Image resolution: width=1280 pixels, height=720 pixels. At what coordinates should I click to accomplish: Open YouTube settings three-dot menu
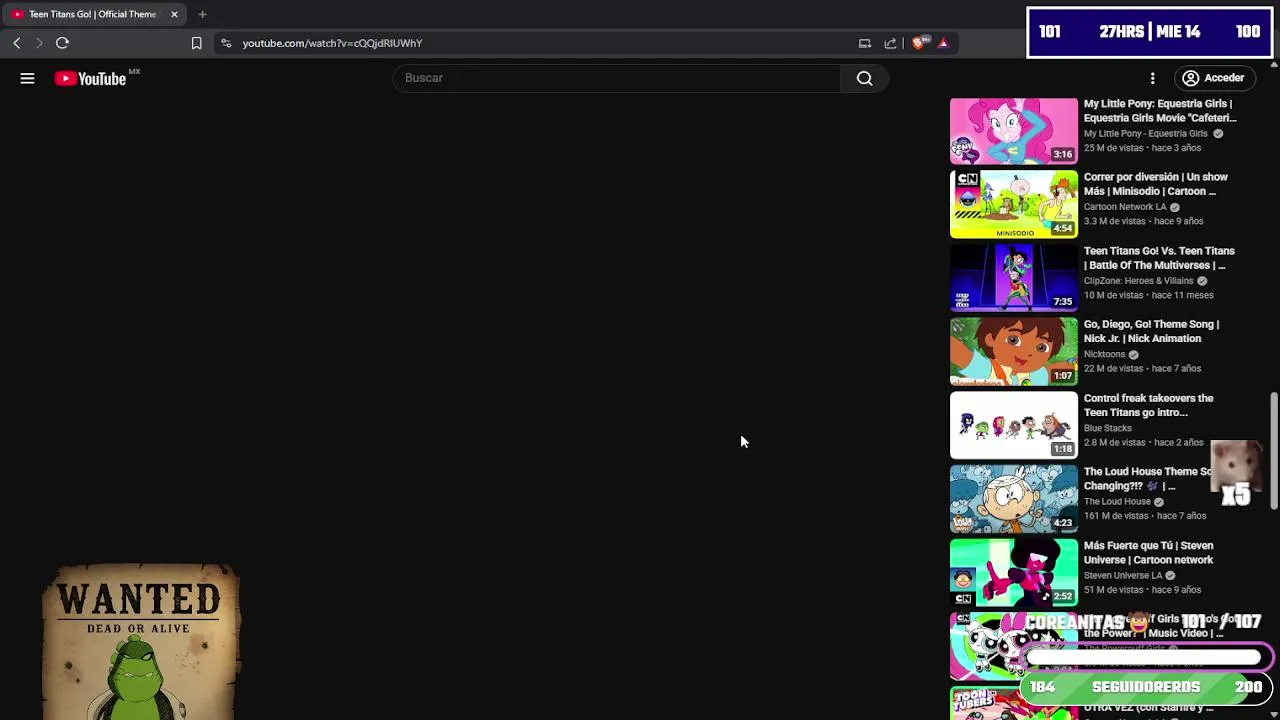coord(1152,78)
